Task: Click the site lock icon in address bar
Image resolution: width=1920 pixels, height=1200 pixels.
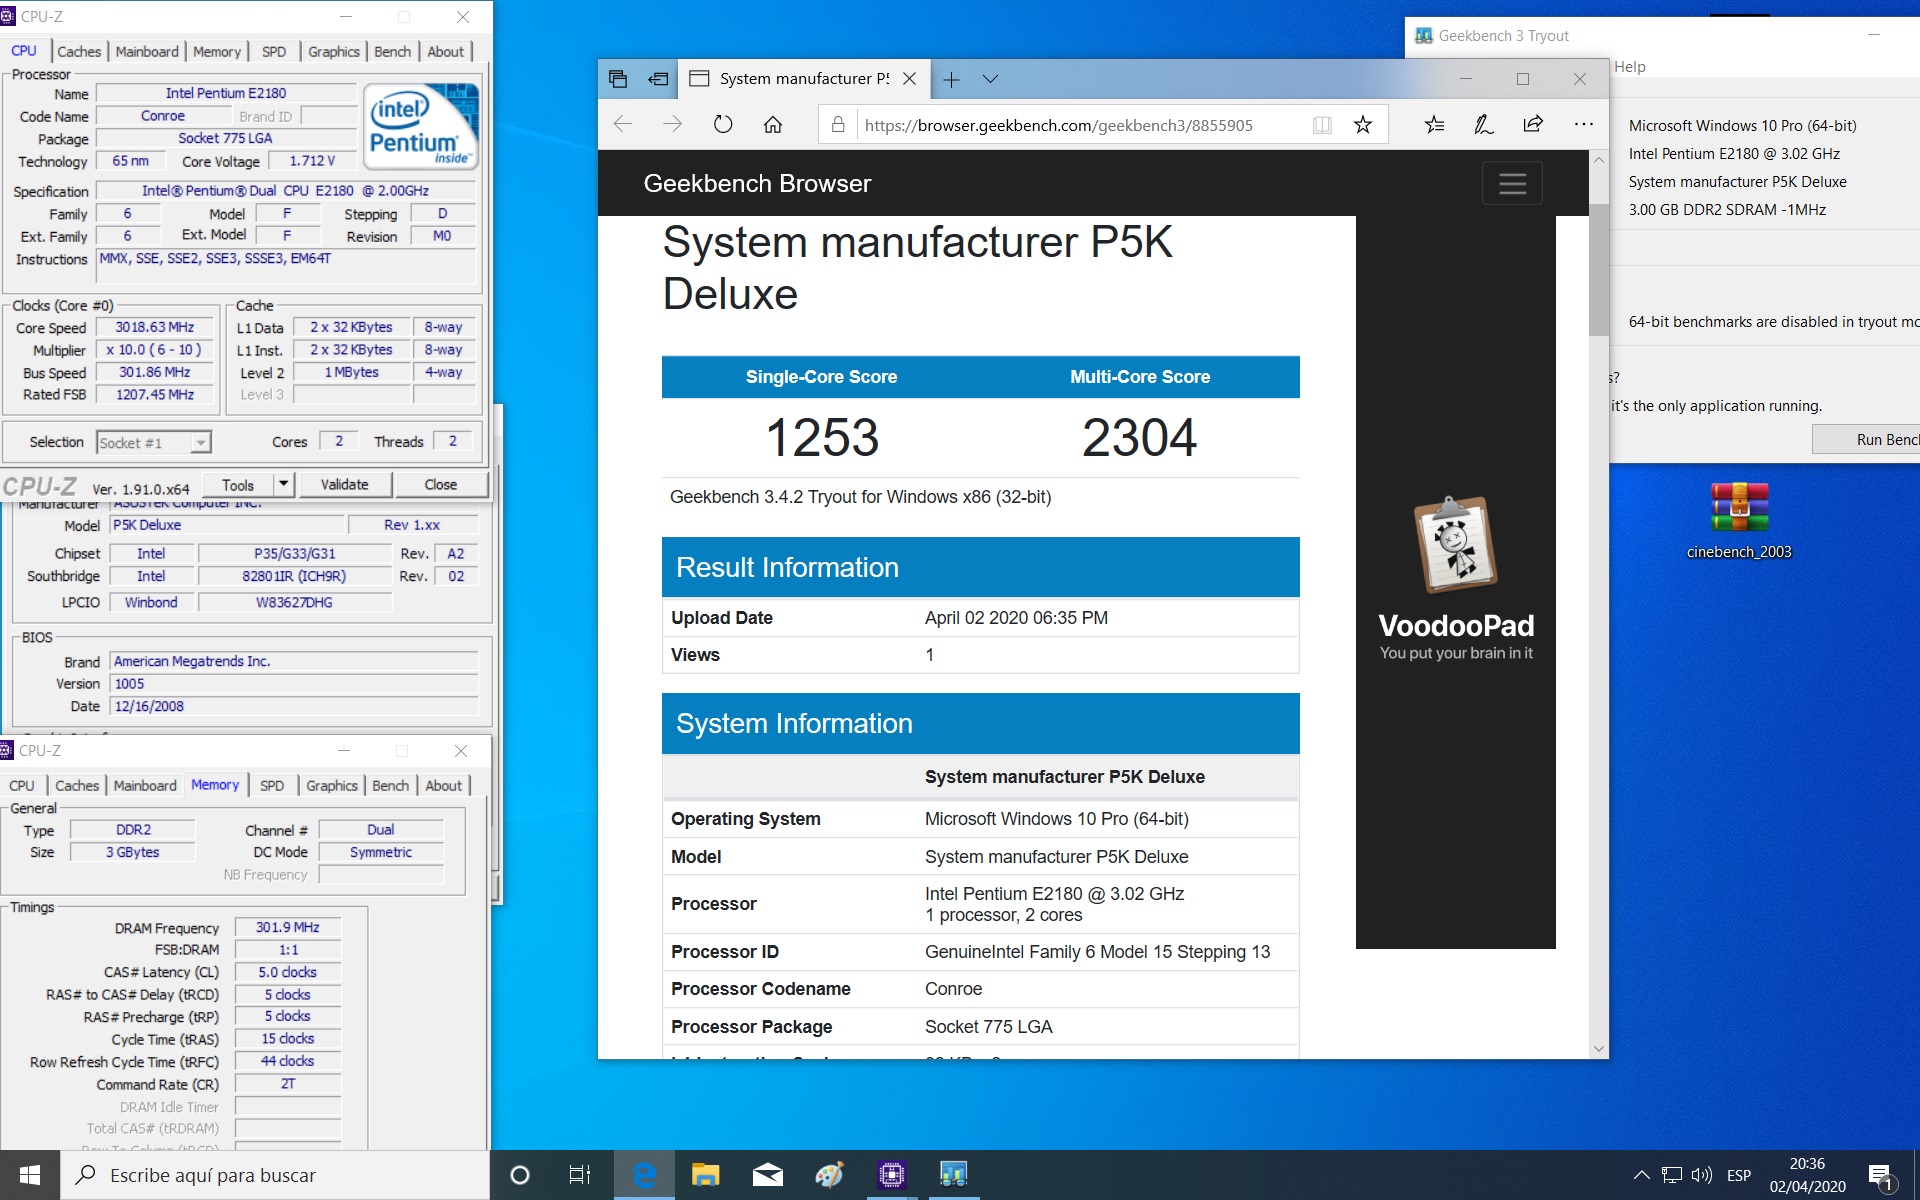Action: click(838, 125)
